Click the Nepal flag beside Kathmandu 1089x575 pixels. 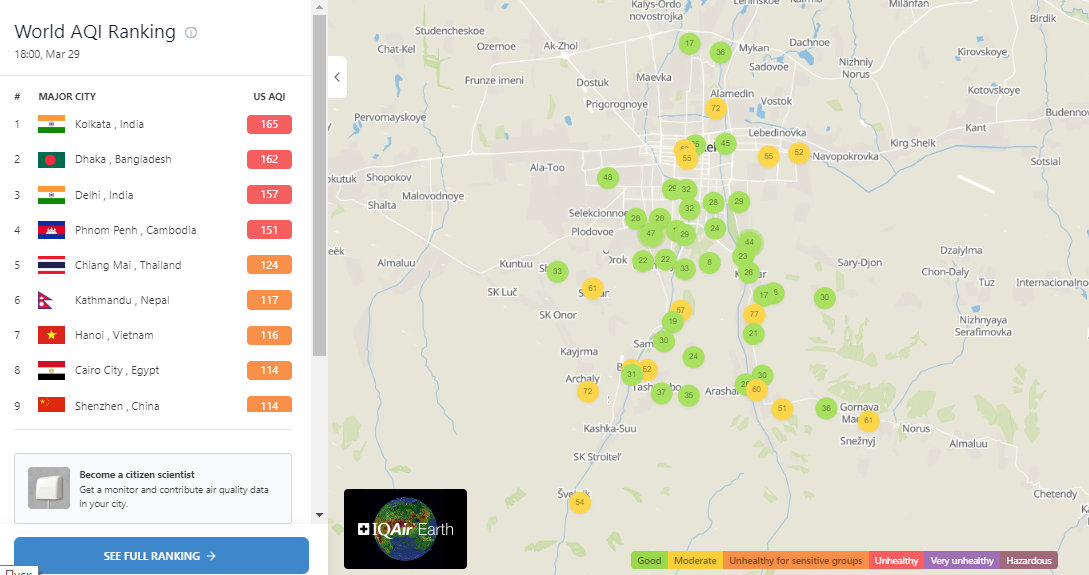[46, 300]
